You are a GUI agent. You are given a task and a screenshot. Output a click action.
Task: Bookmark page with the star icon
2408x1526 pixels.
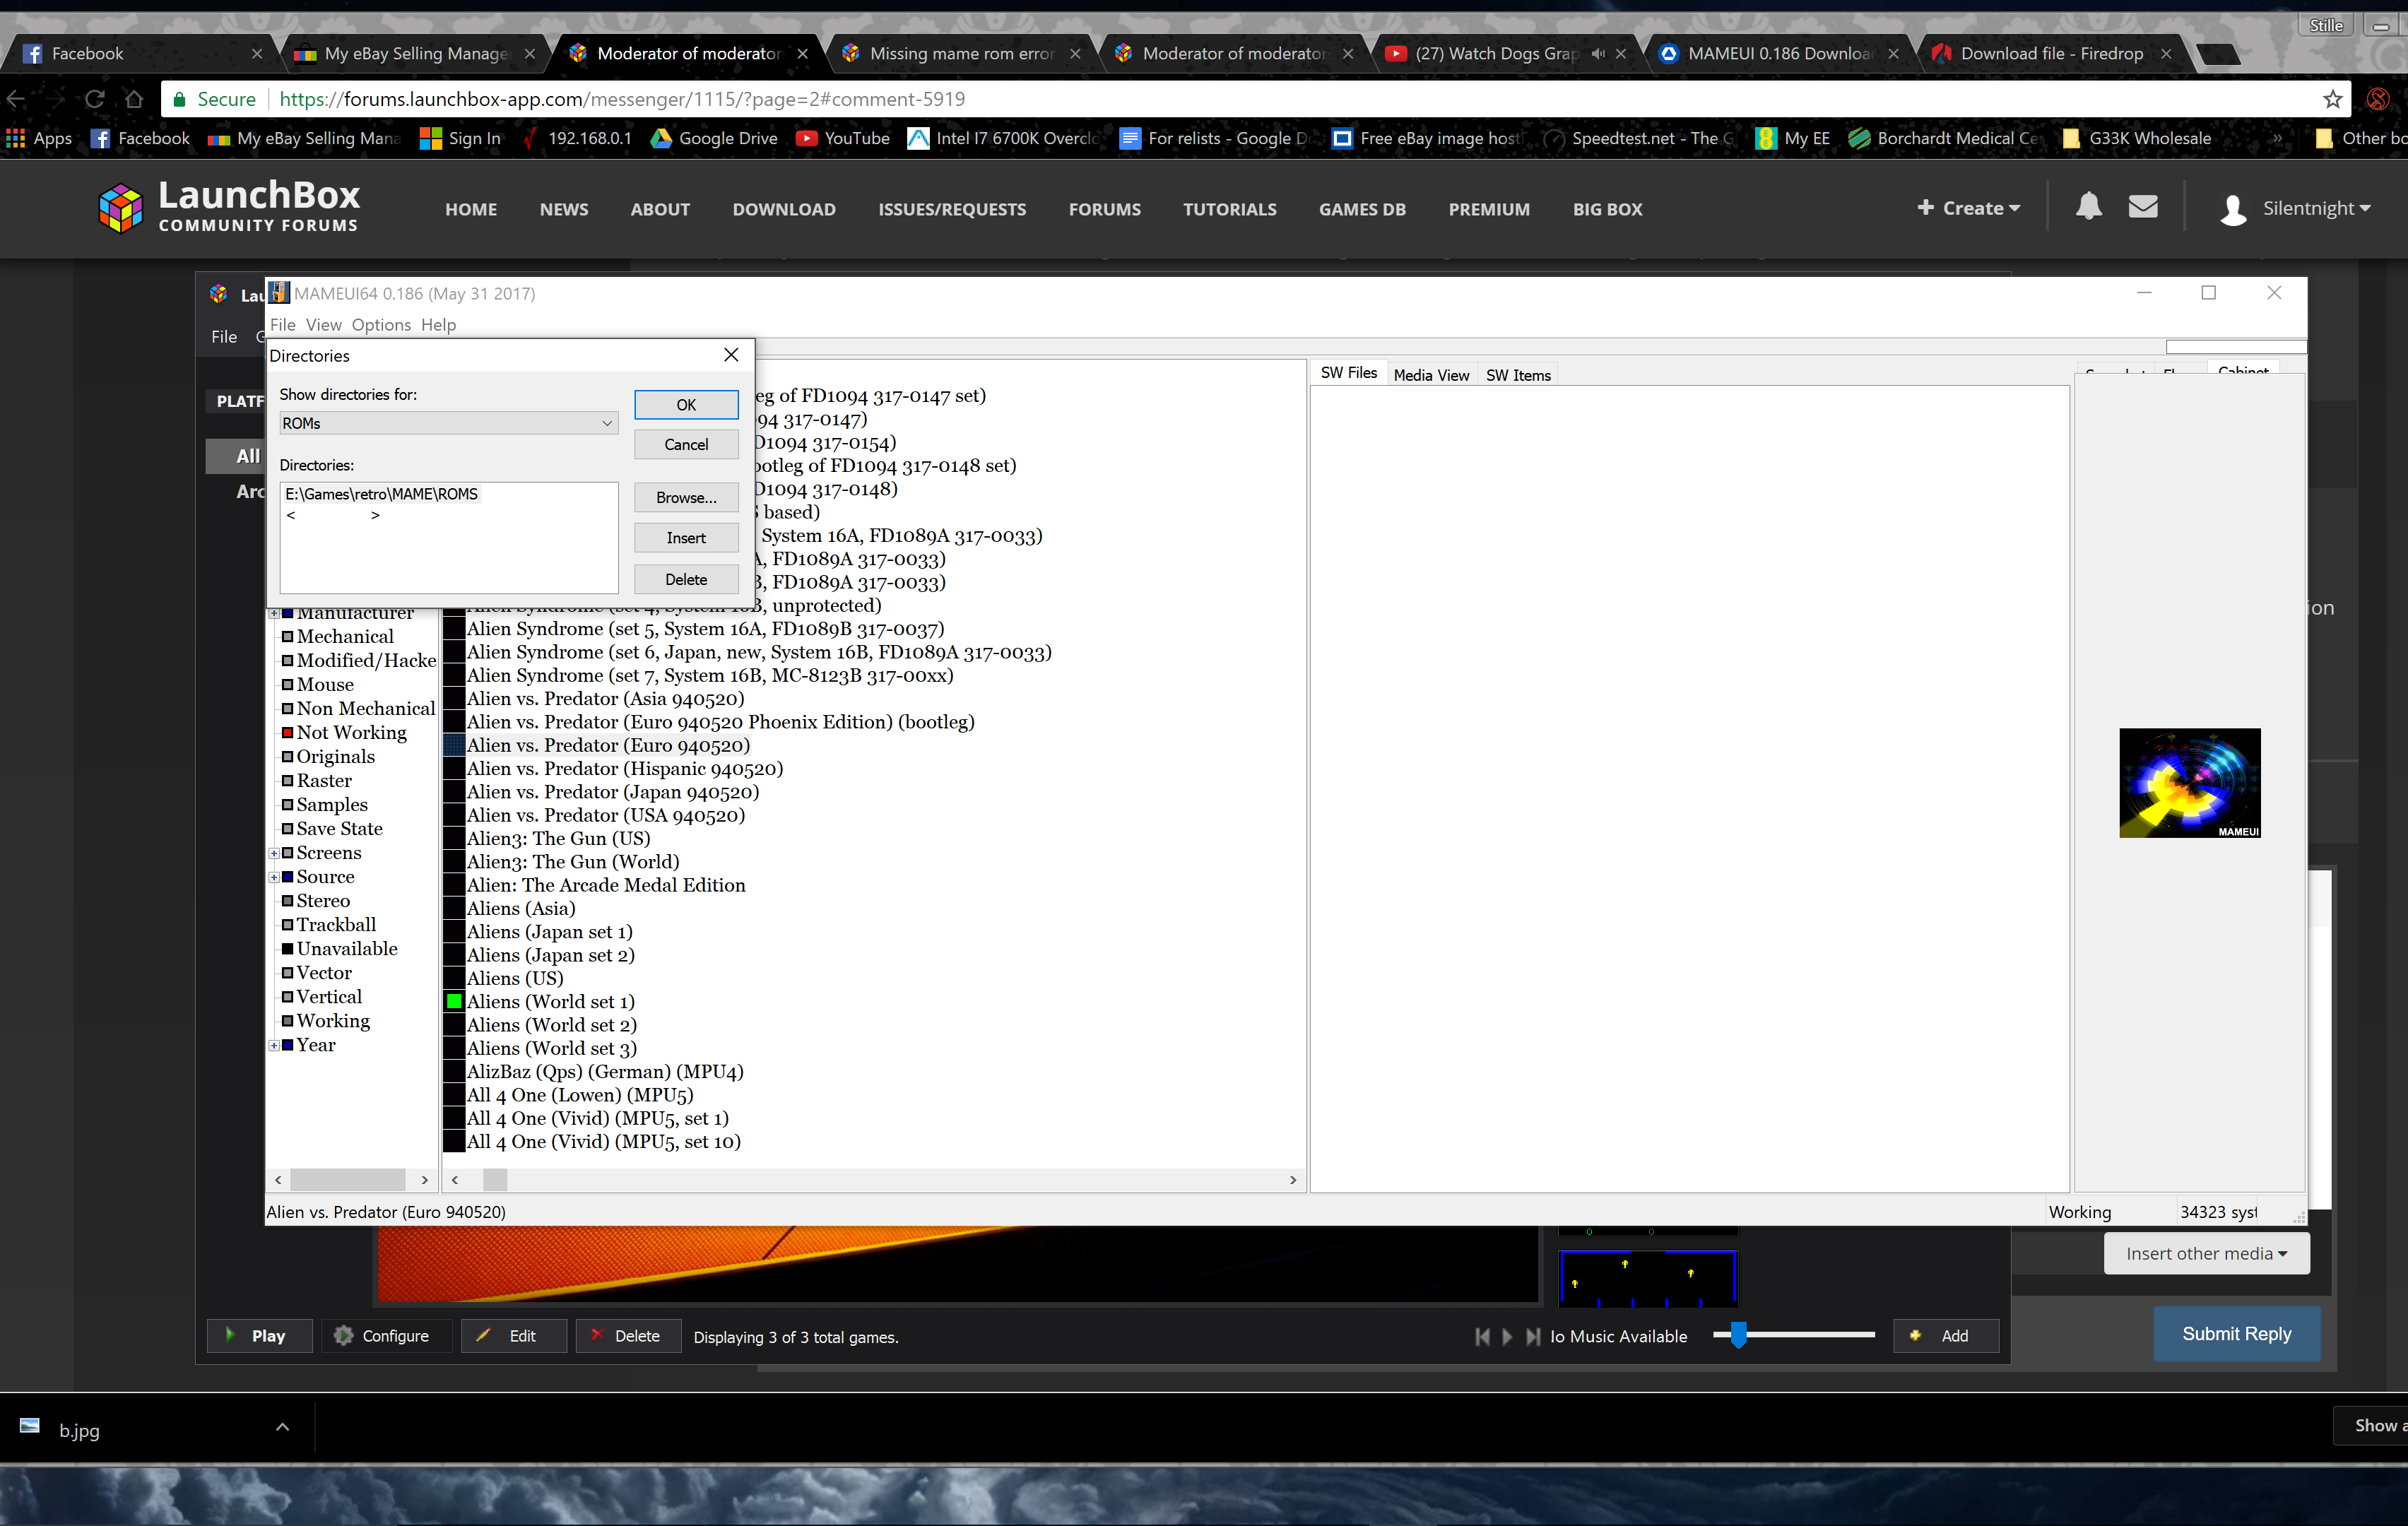2332,99
